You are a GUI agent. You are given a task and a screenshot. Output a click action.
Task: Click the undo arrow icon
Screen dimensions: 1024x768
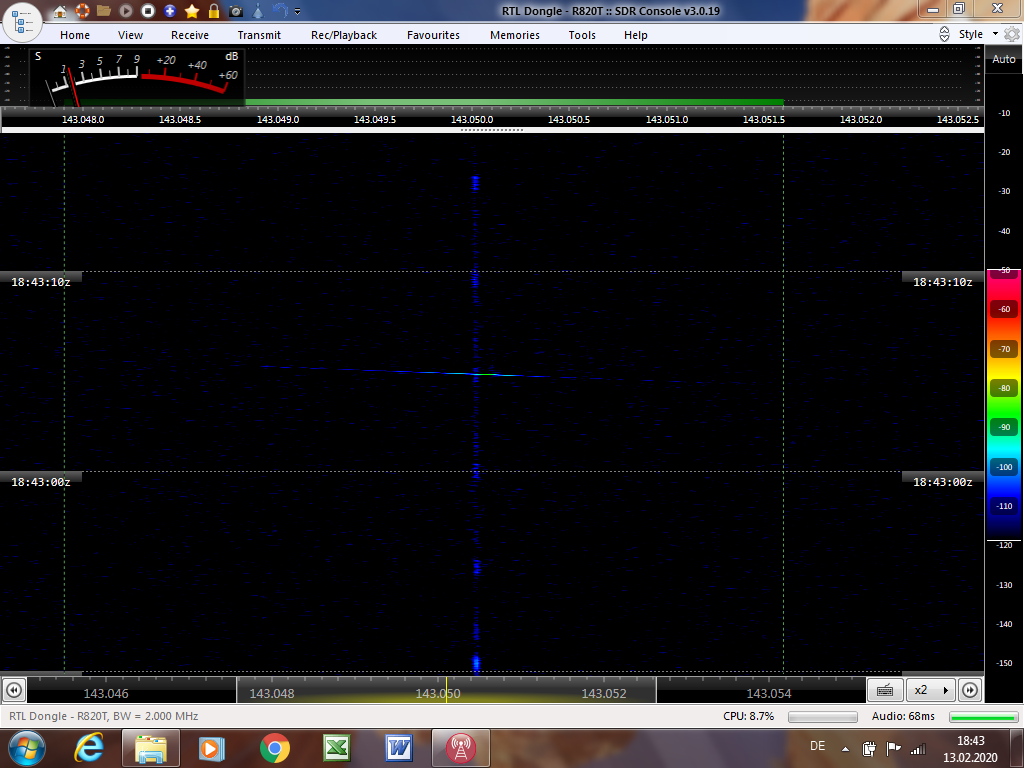coord(280,11)
